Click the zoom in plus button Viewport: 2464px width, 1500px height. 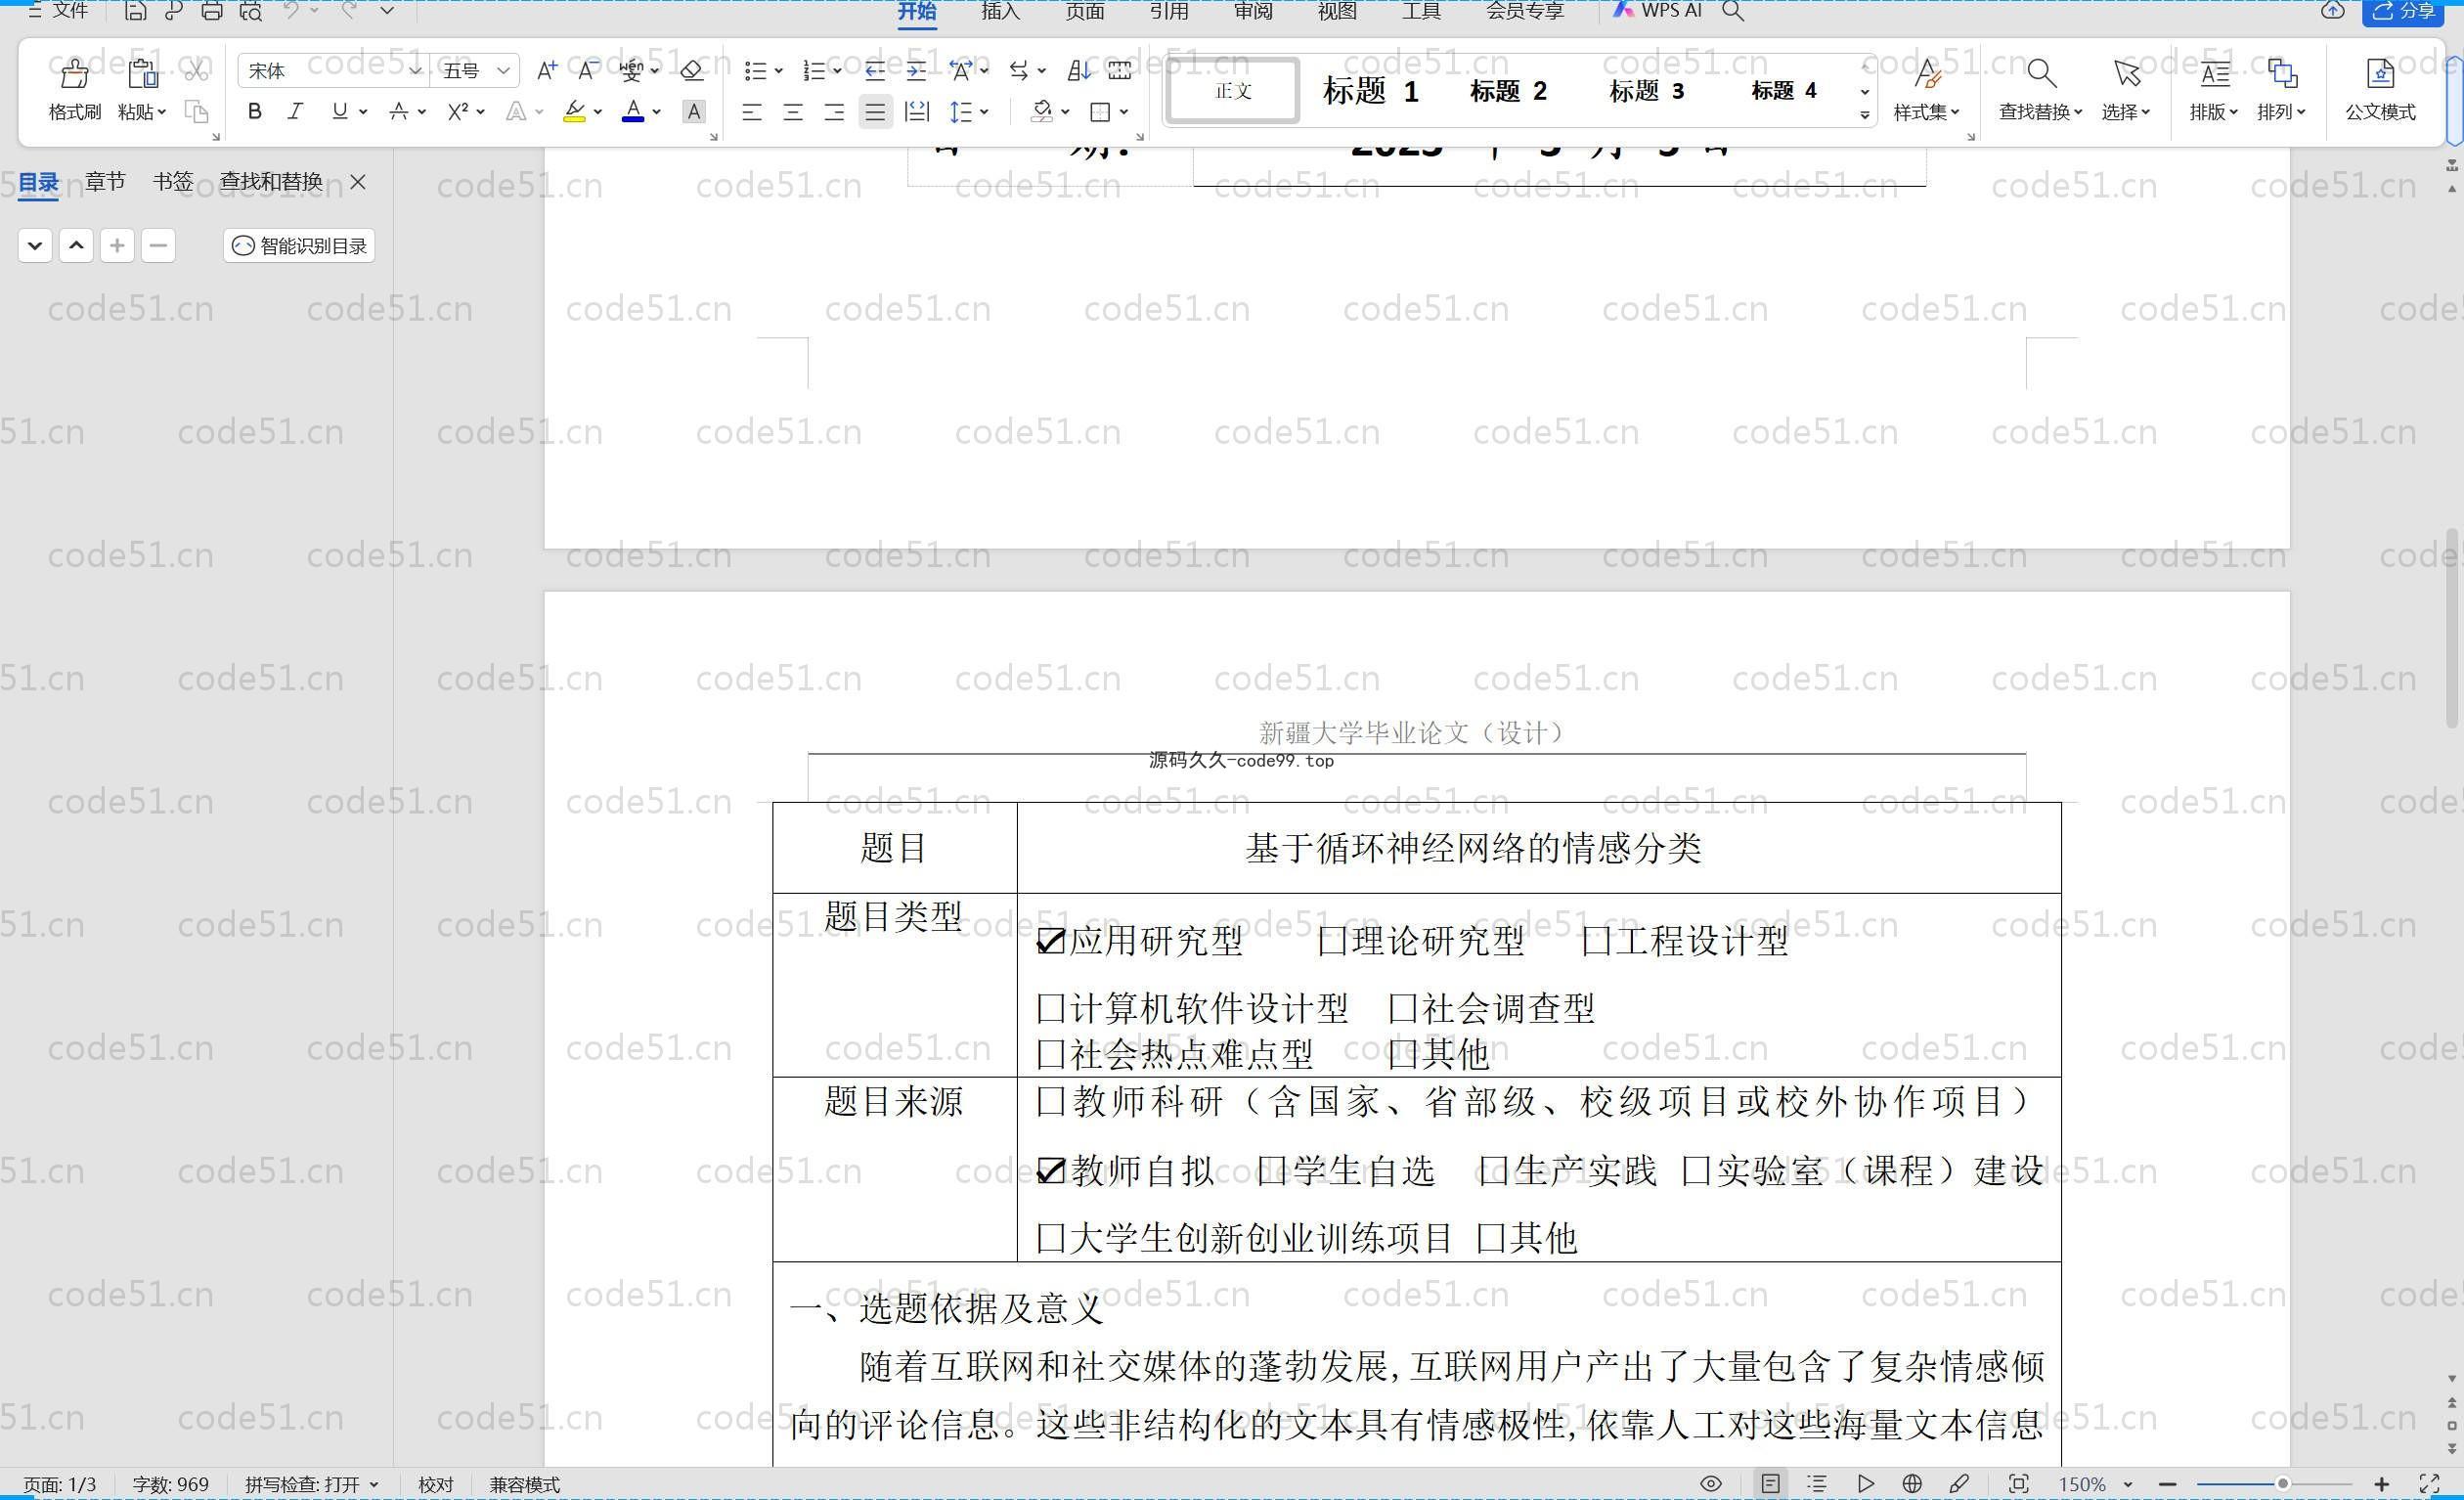coord(2381,1484)
